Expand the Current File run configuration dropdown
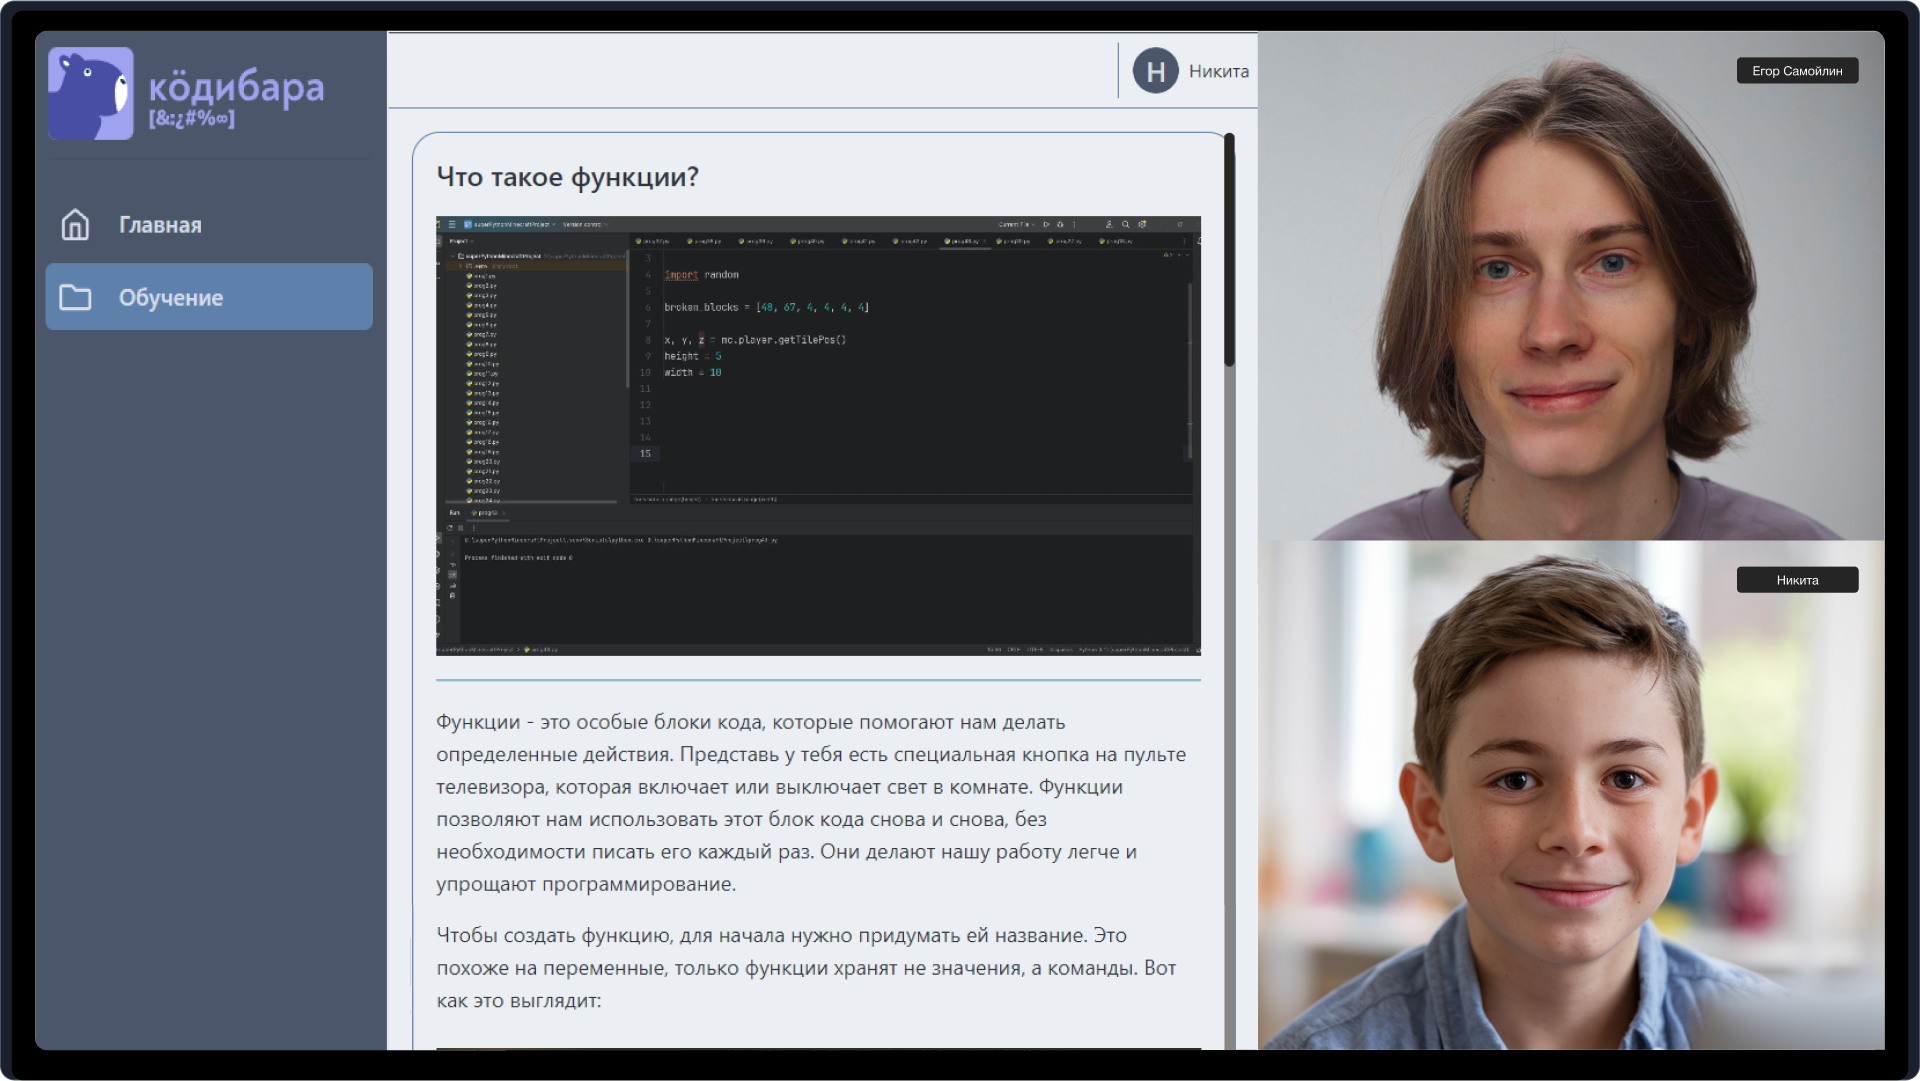1920x1081 pixels. pyautogui.click(x=1016, y=224)
